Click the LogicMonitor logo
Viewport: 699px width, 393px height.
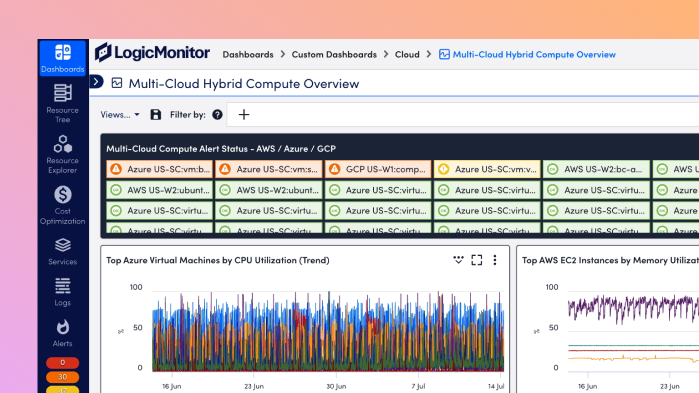point(152,53)
